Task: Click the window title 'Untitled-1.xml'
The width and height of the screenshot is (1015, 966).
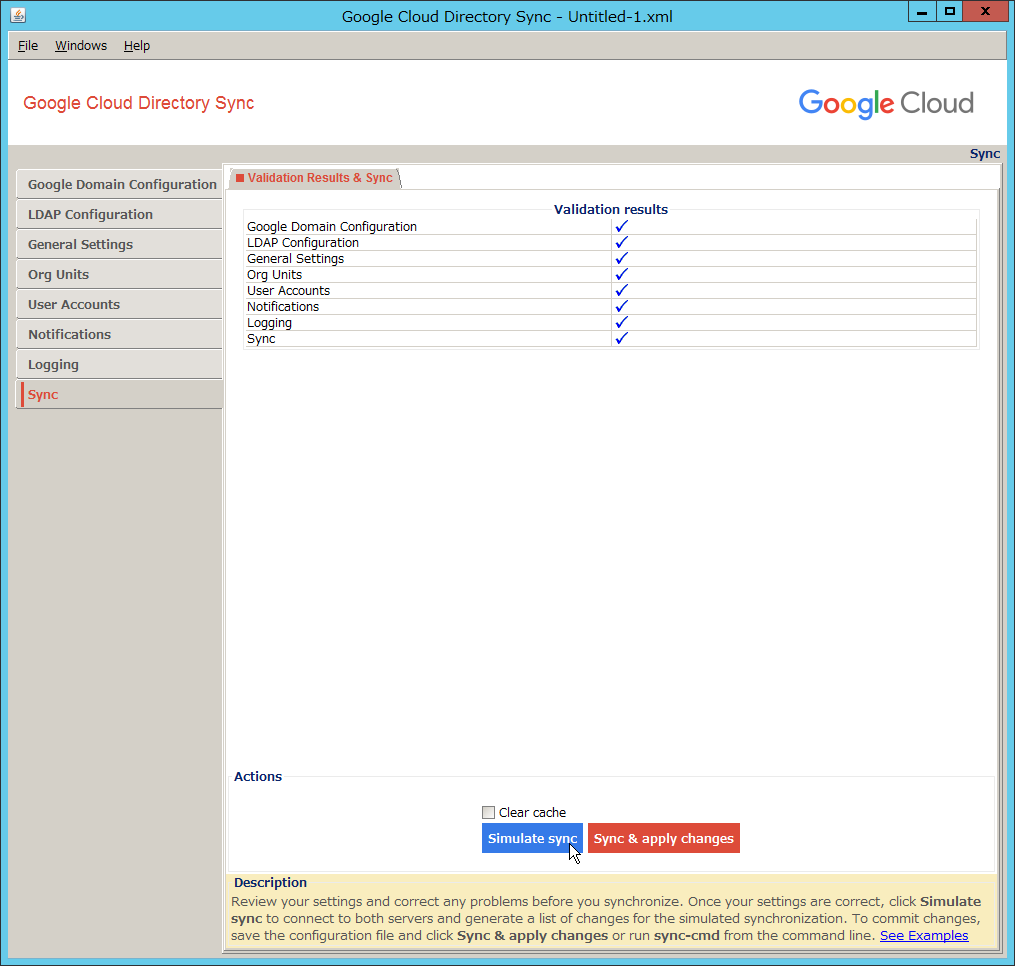Action: 620,16
